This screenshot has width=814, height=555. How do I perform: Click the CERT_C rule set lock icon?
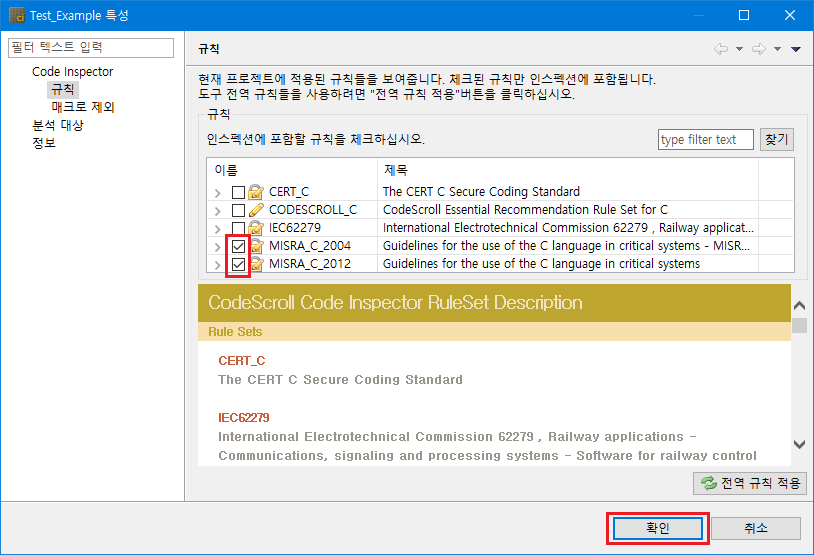(255, 192)
